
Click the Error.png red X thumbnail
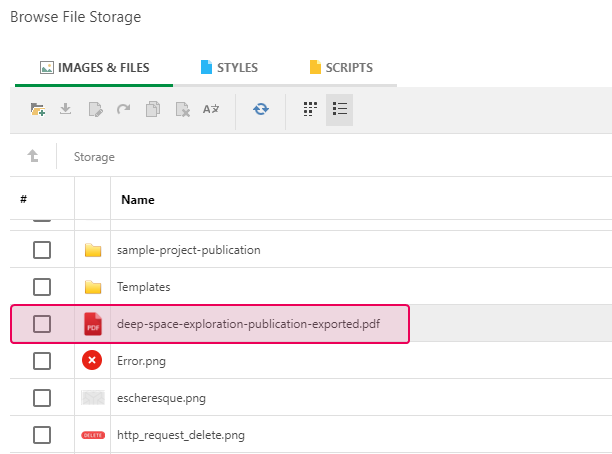tap(92, 360)
